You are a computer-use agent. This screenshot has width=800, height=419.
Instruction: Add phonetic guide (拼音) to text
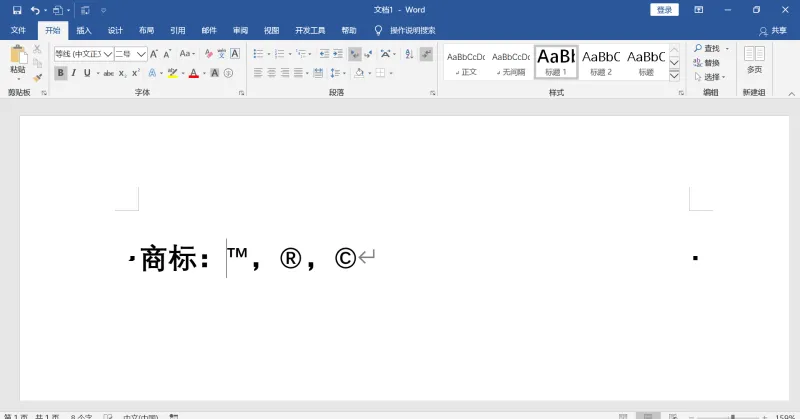click(221, 54)
